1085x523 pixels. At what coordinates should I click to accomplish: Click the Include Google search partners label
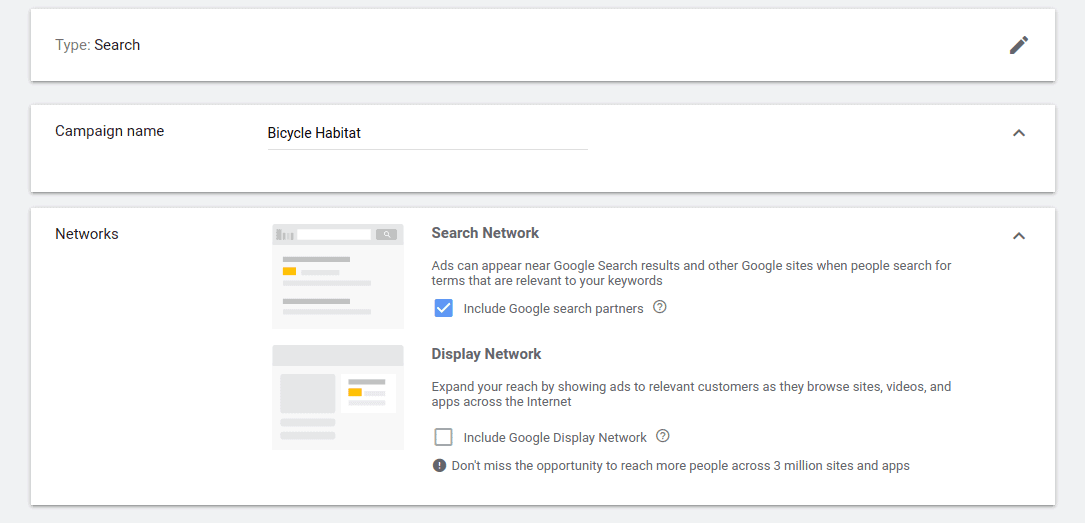[x=554, y=309]
